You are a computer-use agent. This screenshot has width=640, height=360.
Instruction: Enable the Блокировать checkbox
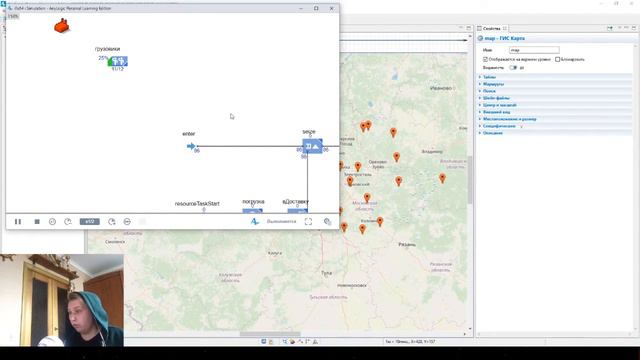(x=558, y=59)
